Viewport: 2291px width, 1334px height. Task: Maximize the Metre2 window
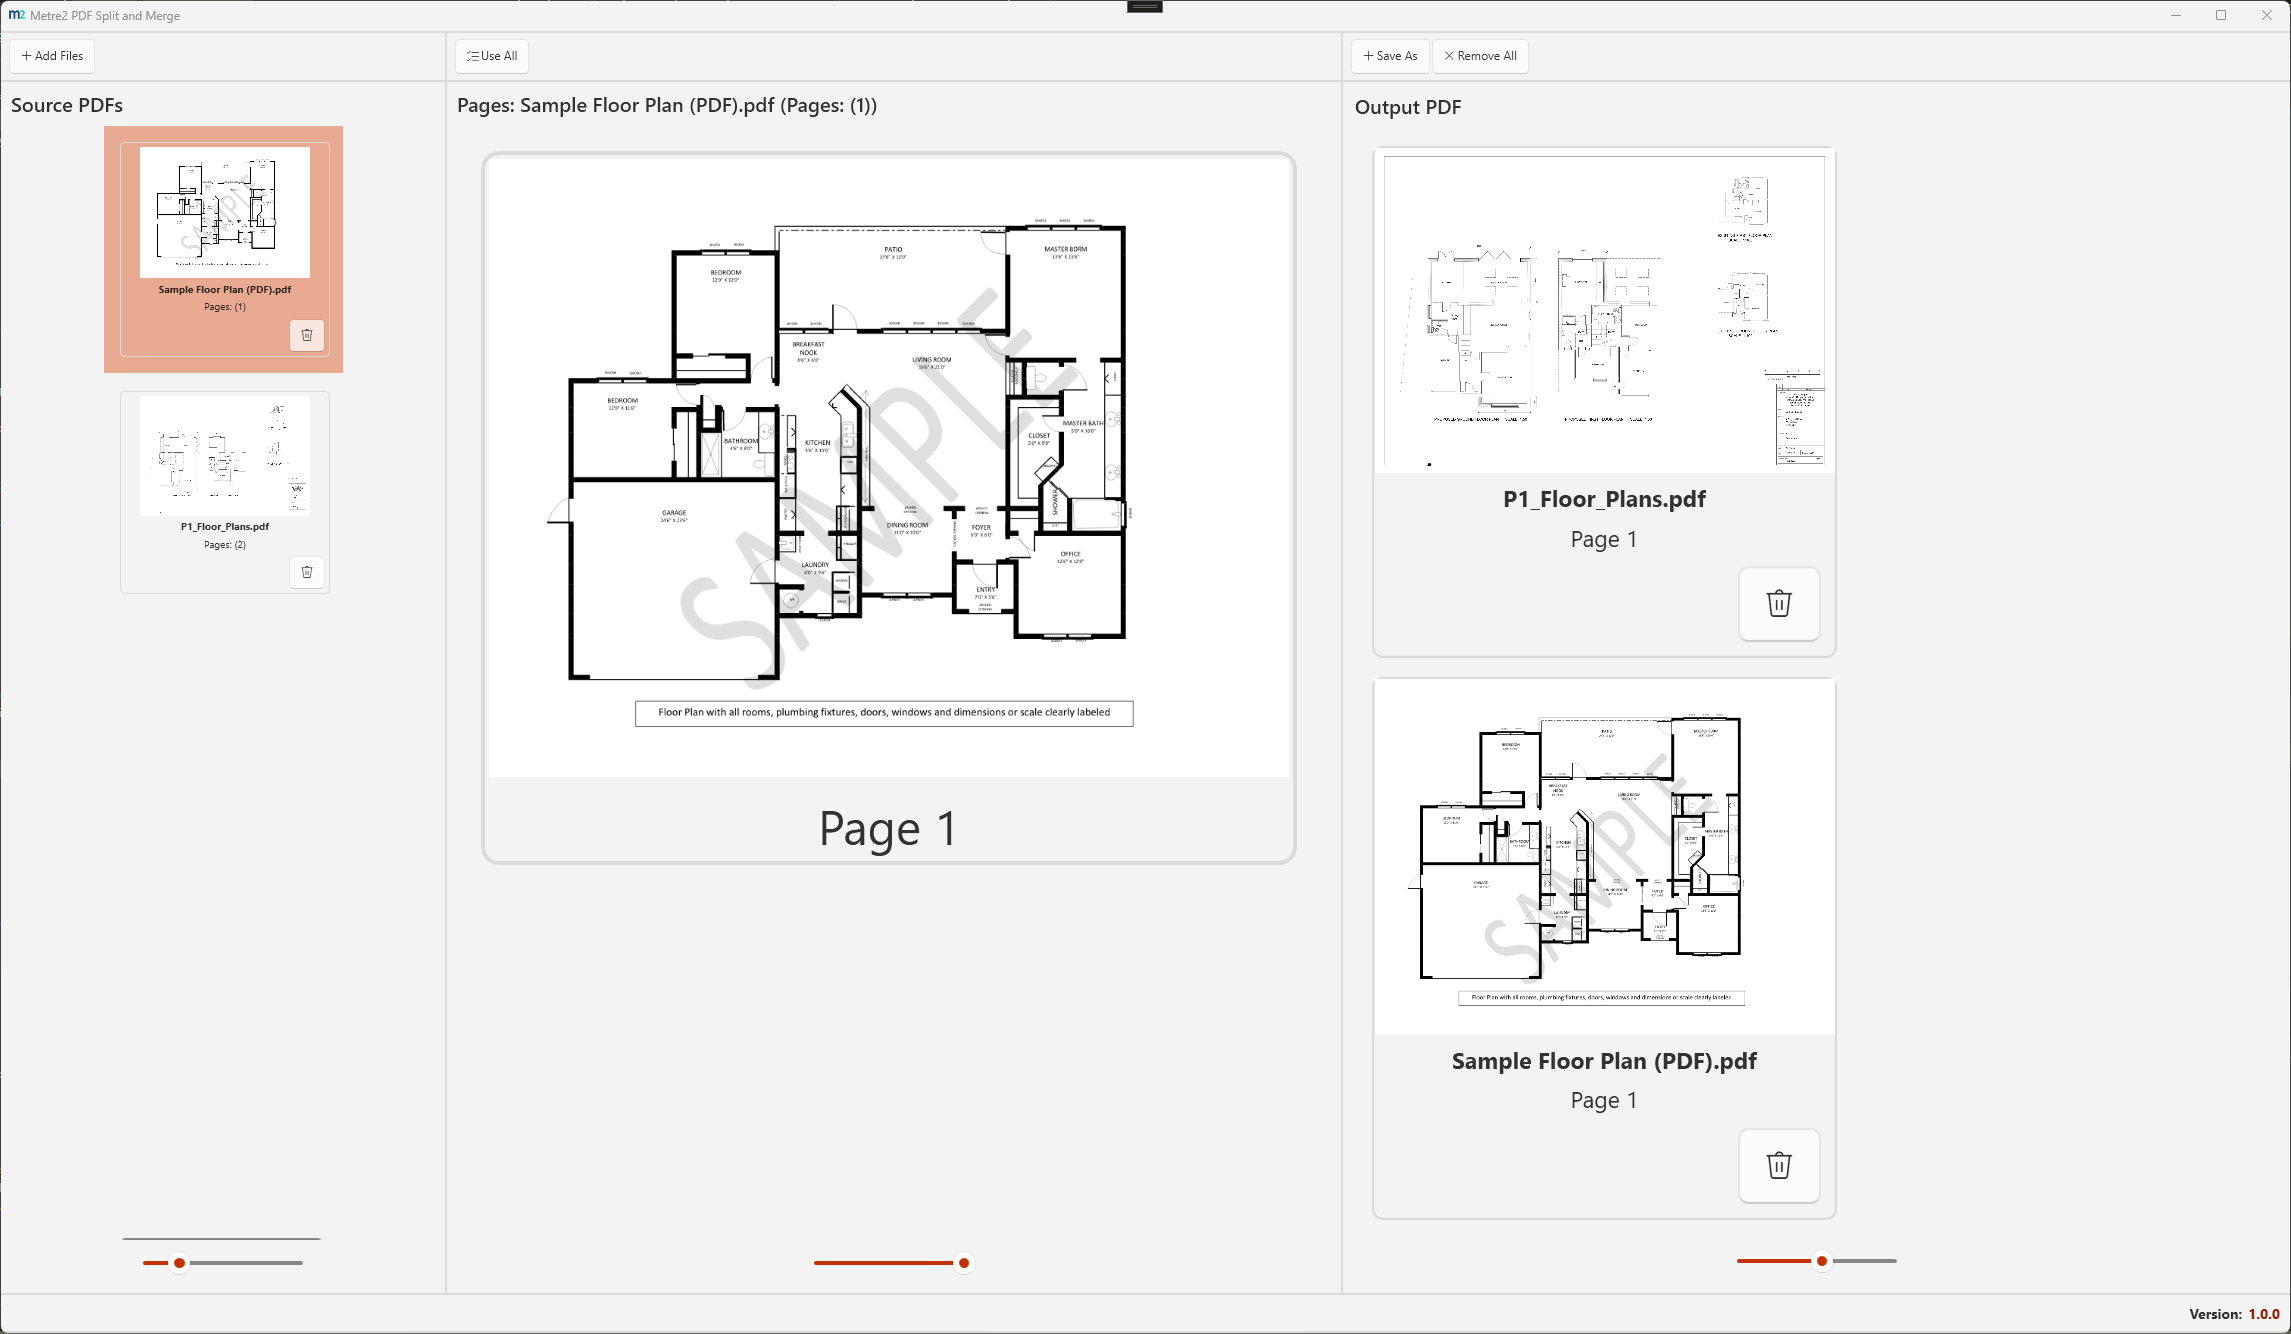(x=2221, y=15)
